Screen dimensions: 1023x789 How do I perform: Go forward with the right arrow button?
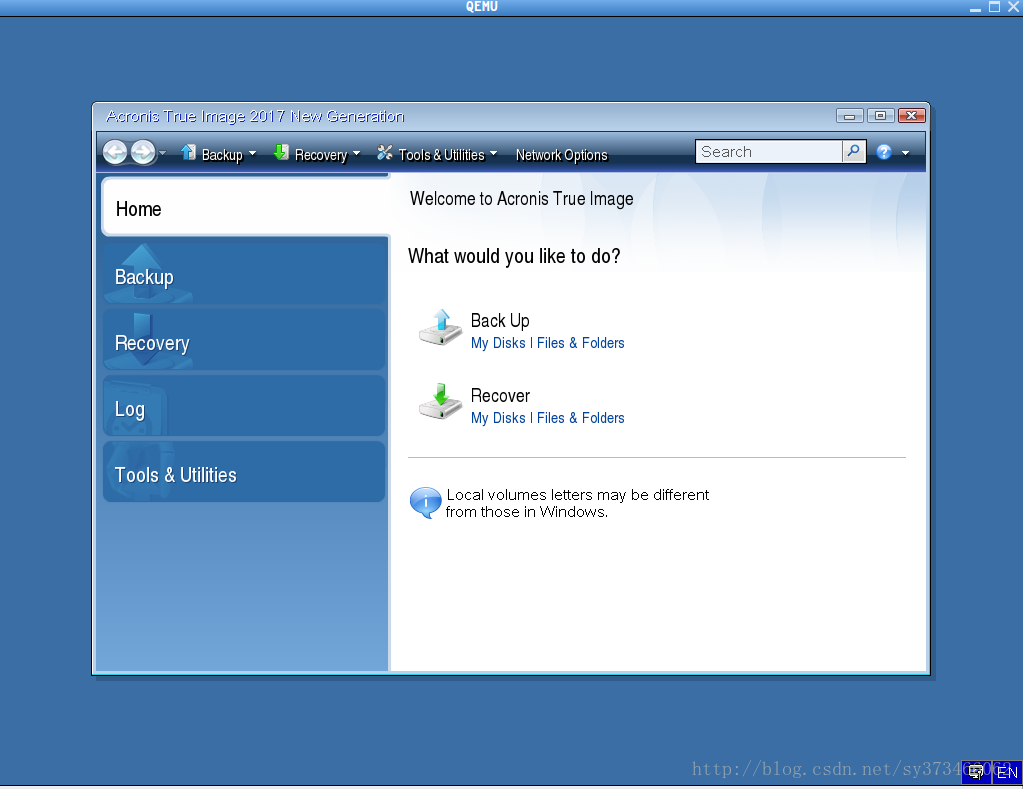coord(143,153)
